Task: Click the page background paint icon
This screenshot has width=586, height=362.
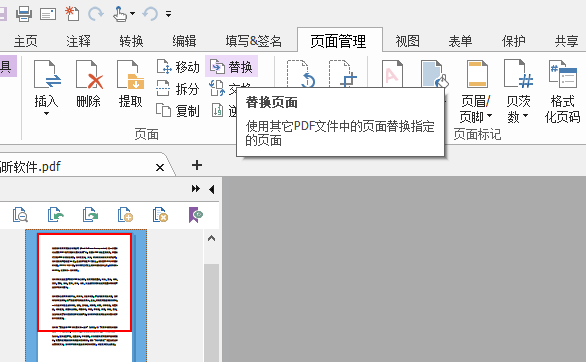Action: tap(434, 74)
